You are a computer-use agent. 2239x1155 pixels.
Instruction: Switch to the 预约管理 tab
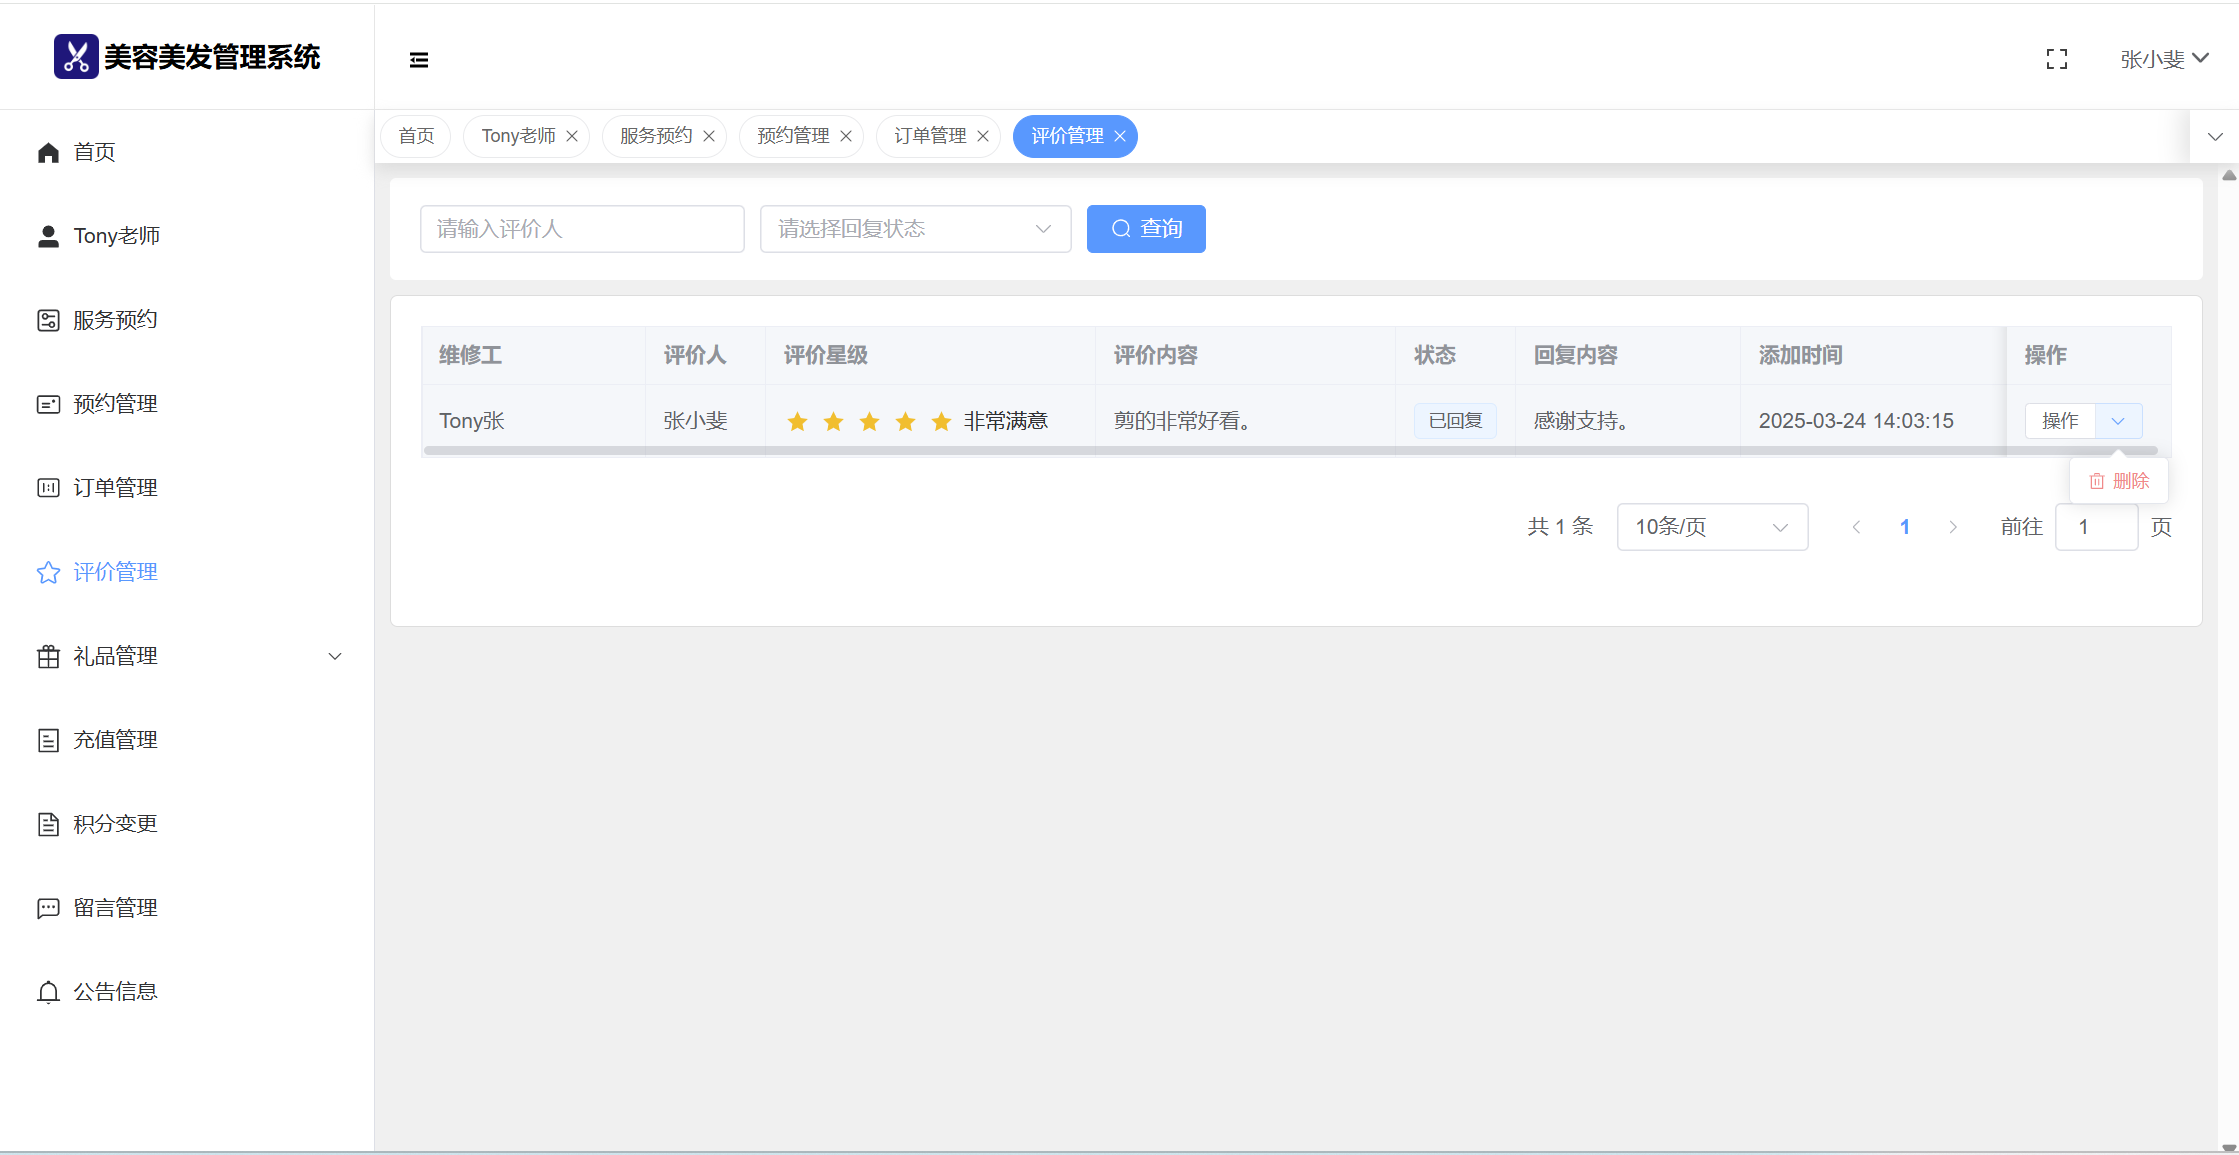coord(793,136)
